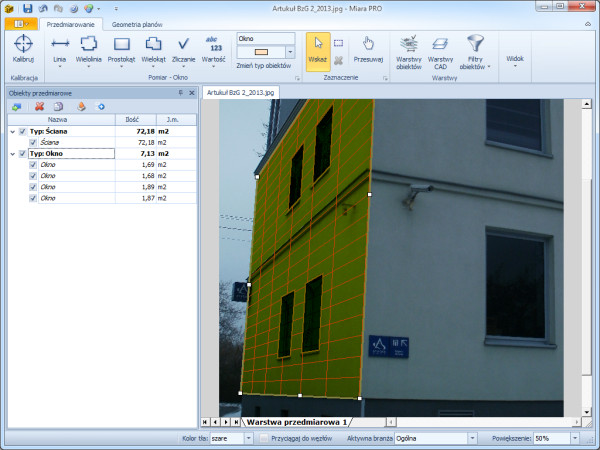This screenshot has width=600, height=450.
Task: Click the Wskaż selection button
Action: coord(317,49)
